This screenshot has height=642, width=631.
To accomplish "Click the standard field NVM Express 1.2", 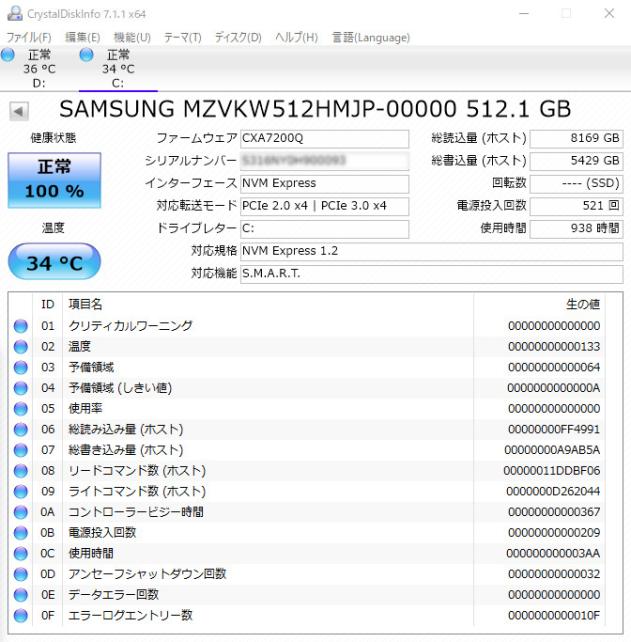I will coord(432,251).
